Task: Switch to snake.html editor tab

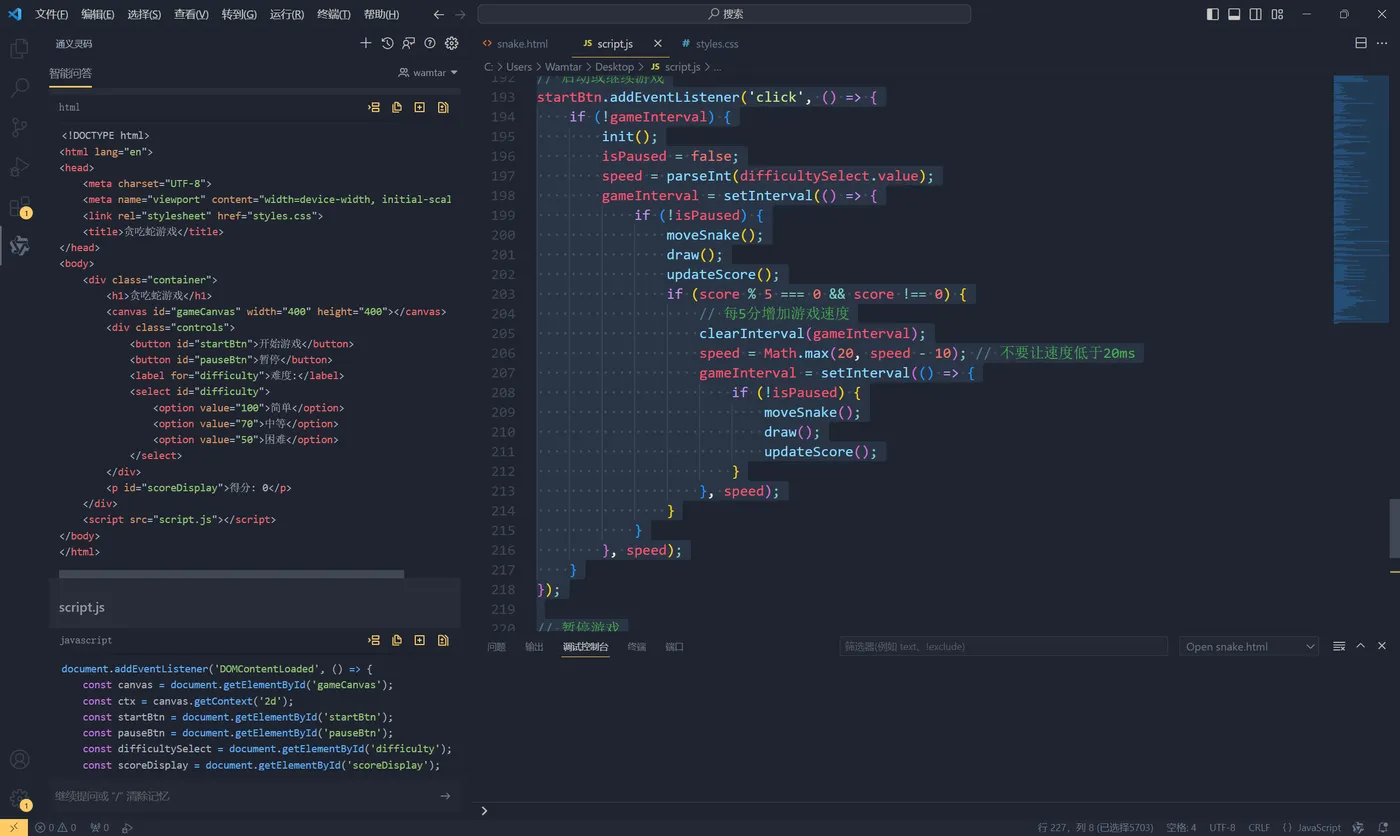Action: click(515, 44)
